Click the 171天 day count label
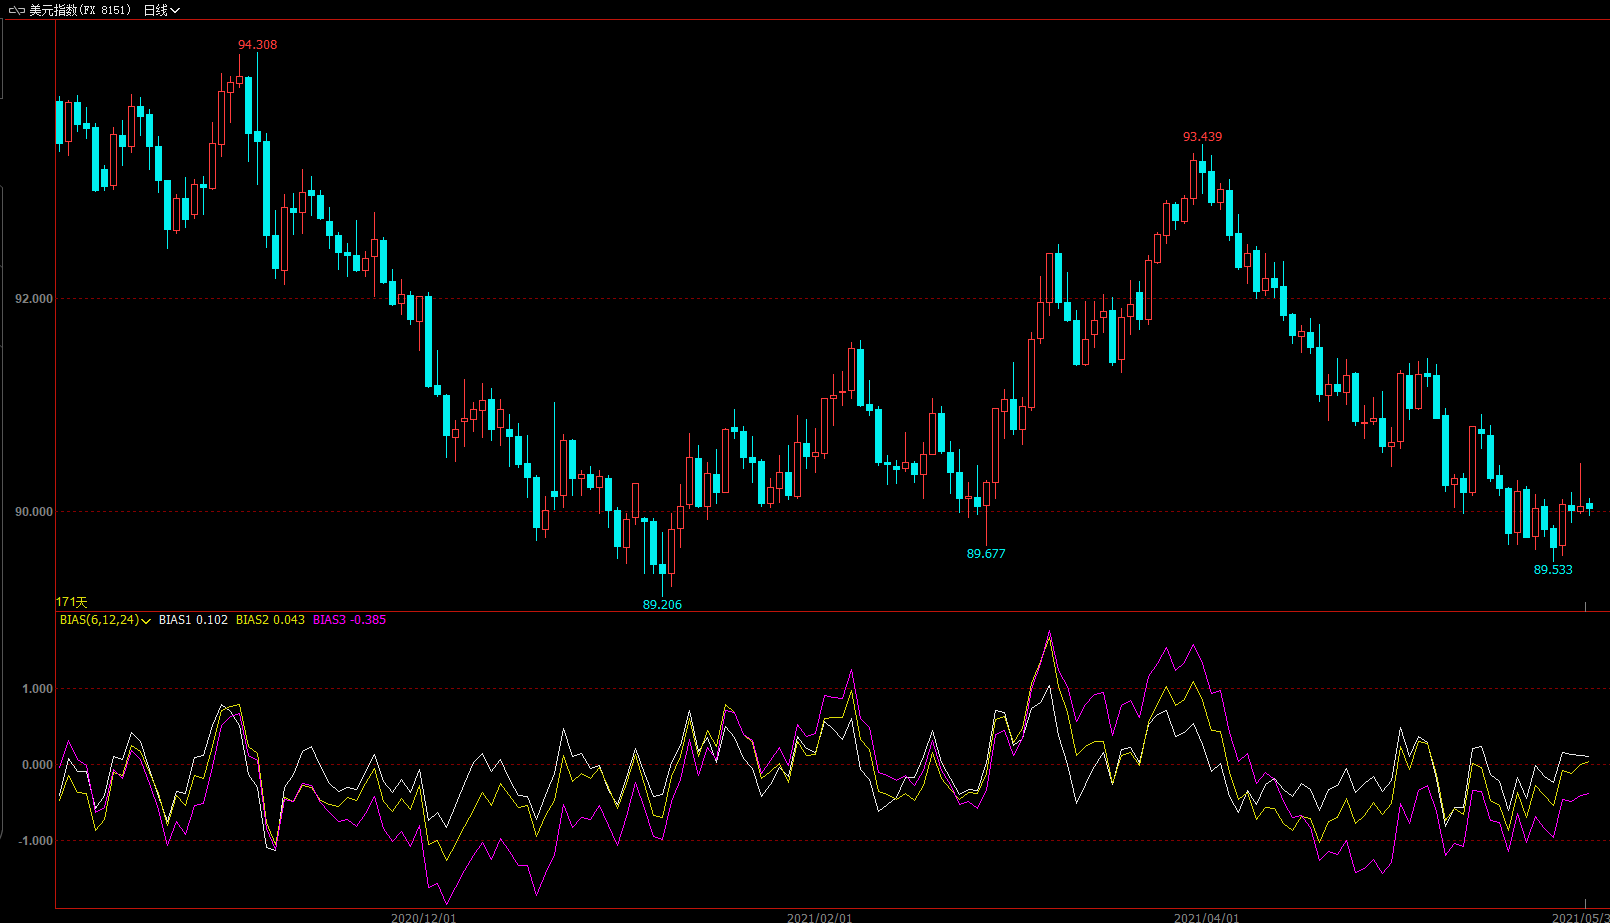Viewport: 1610px width, 923px height. [71, 602]
